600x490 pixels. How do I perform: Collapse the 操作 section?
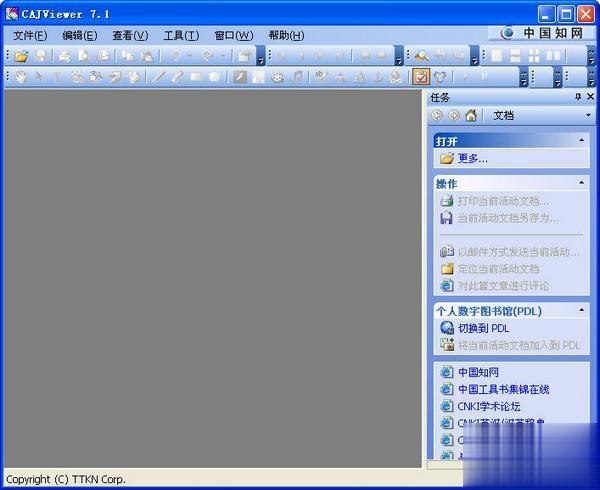click(x=582, y=183)
